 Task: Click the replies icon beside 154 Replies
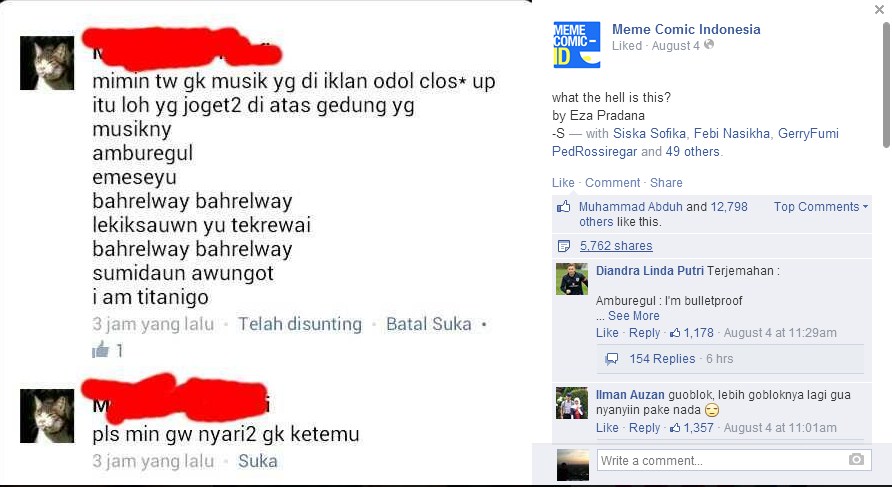612,359
